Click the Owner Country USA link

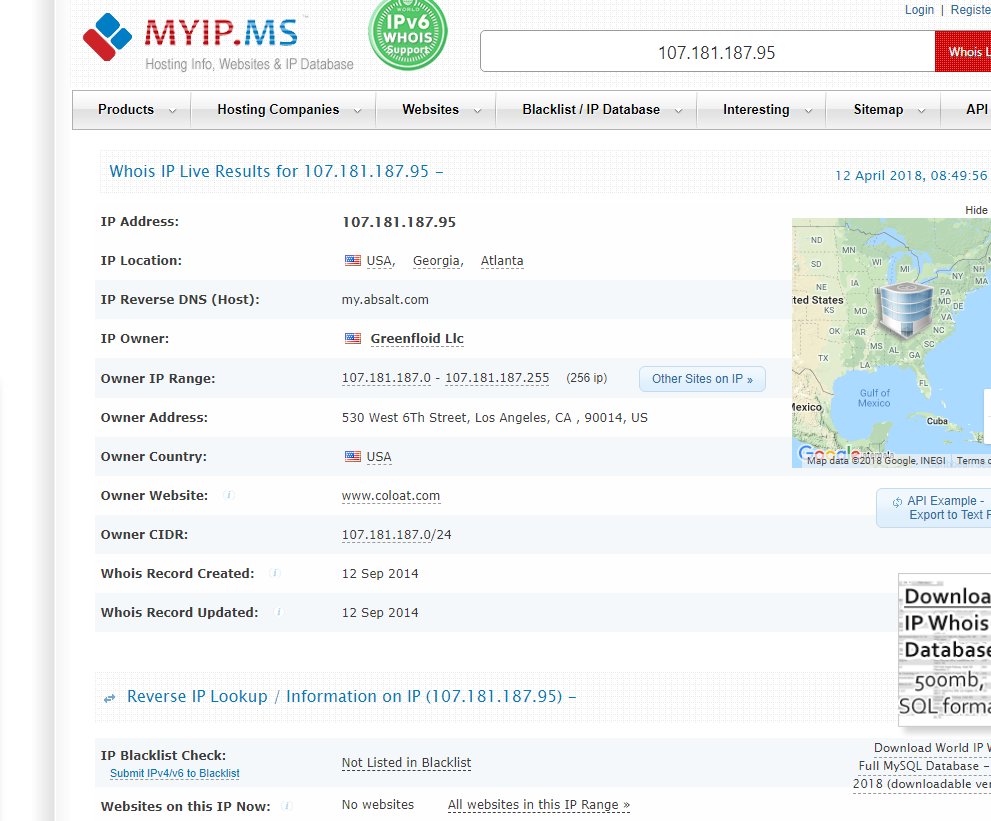pyautogui.click(x=379, y=457)
